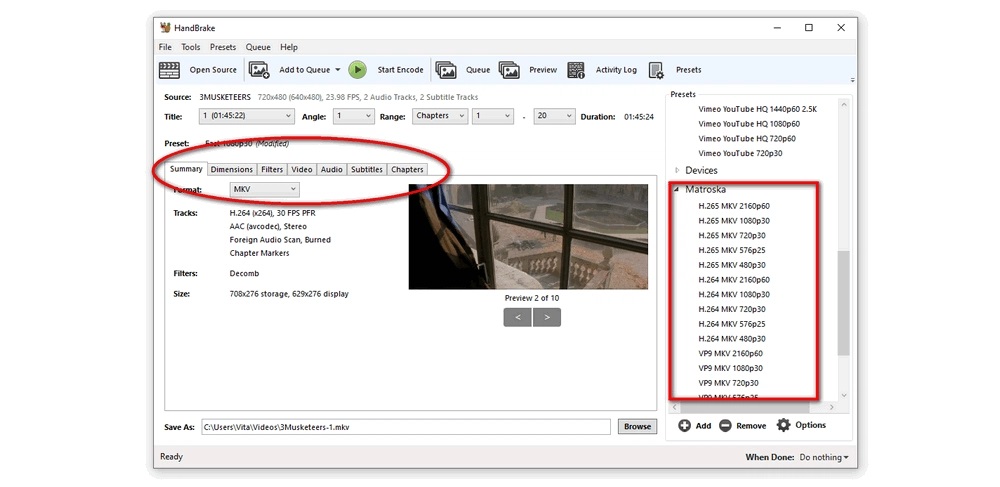Click the video preview thumbnail
The height and width of the screenshot is (487, 1000).
pos(528,236)
